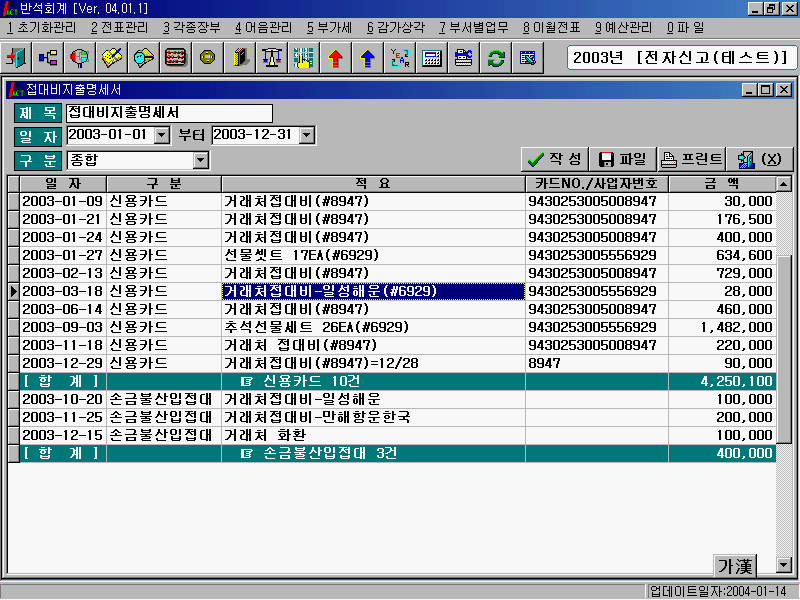Click the cell '거래처접대비-만해항운한국'

pos(373,417)
